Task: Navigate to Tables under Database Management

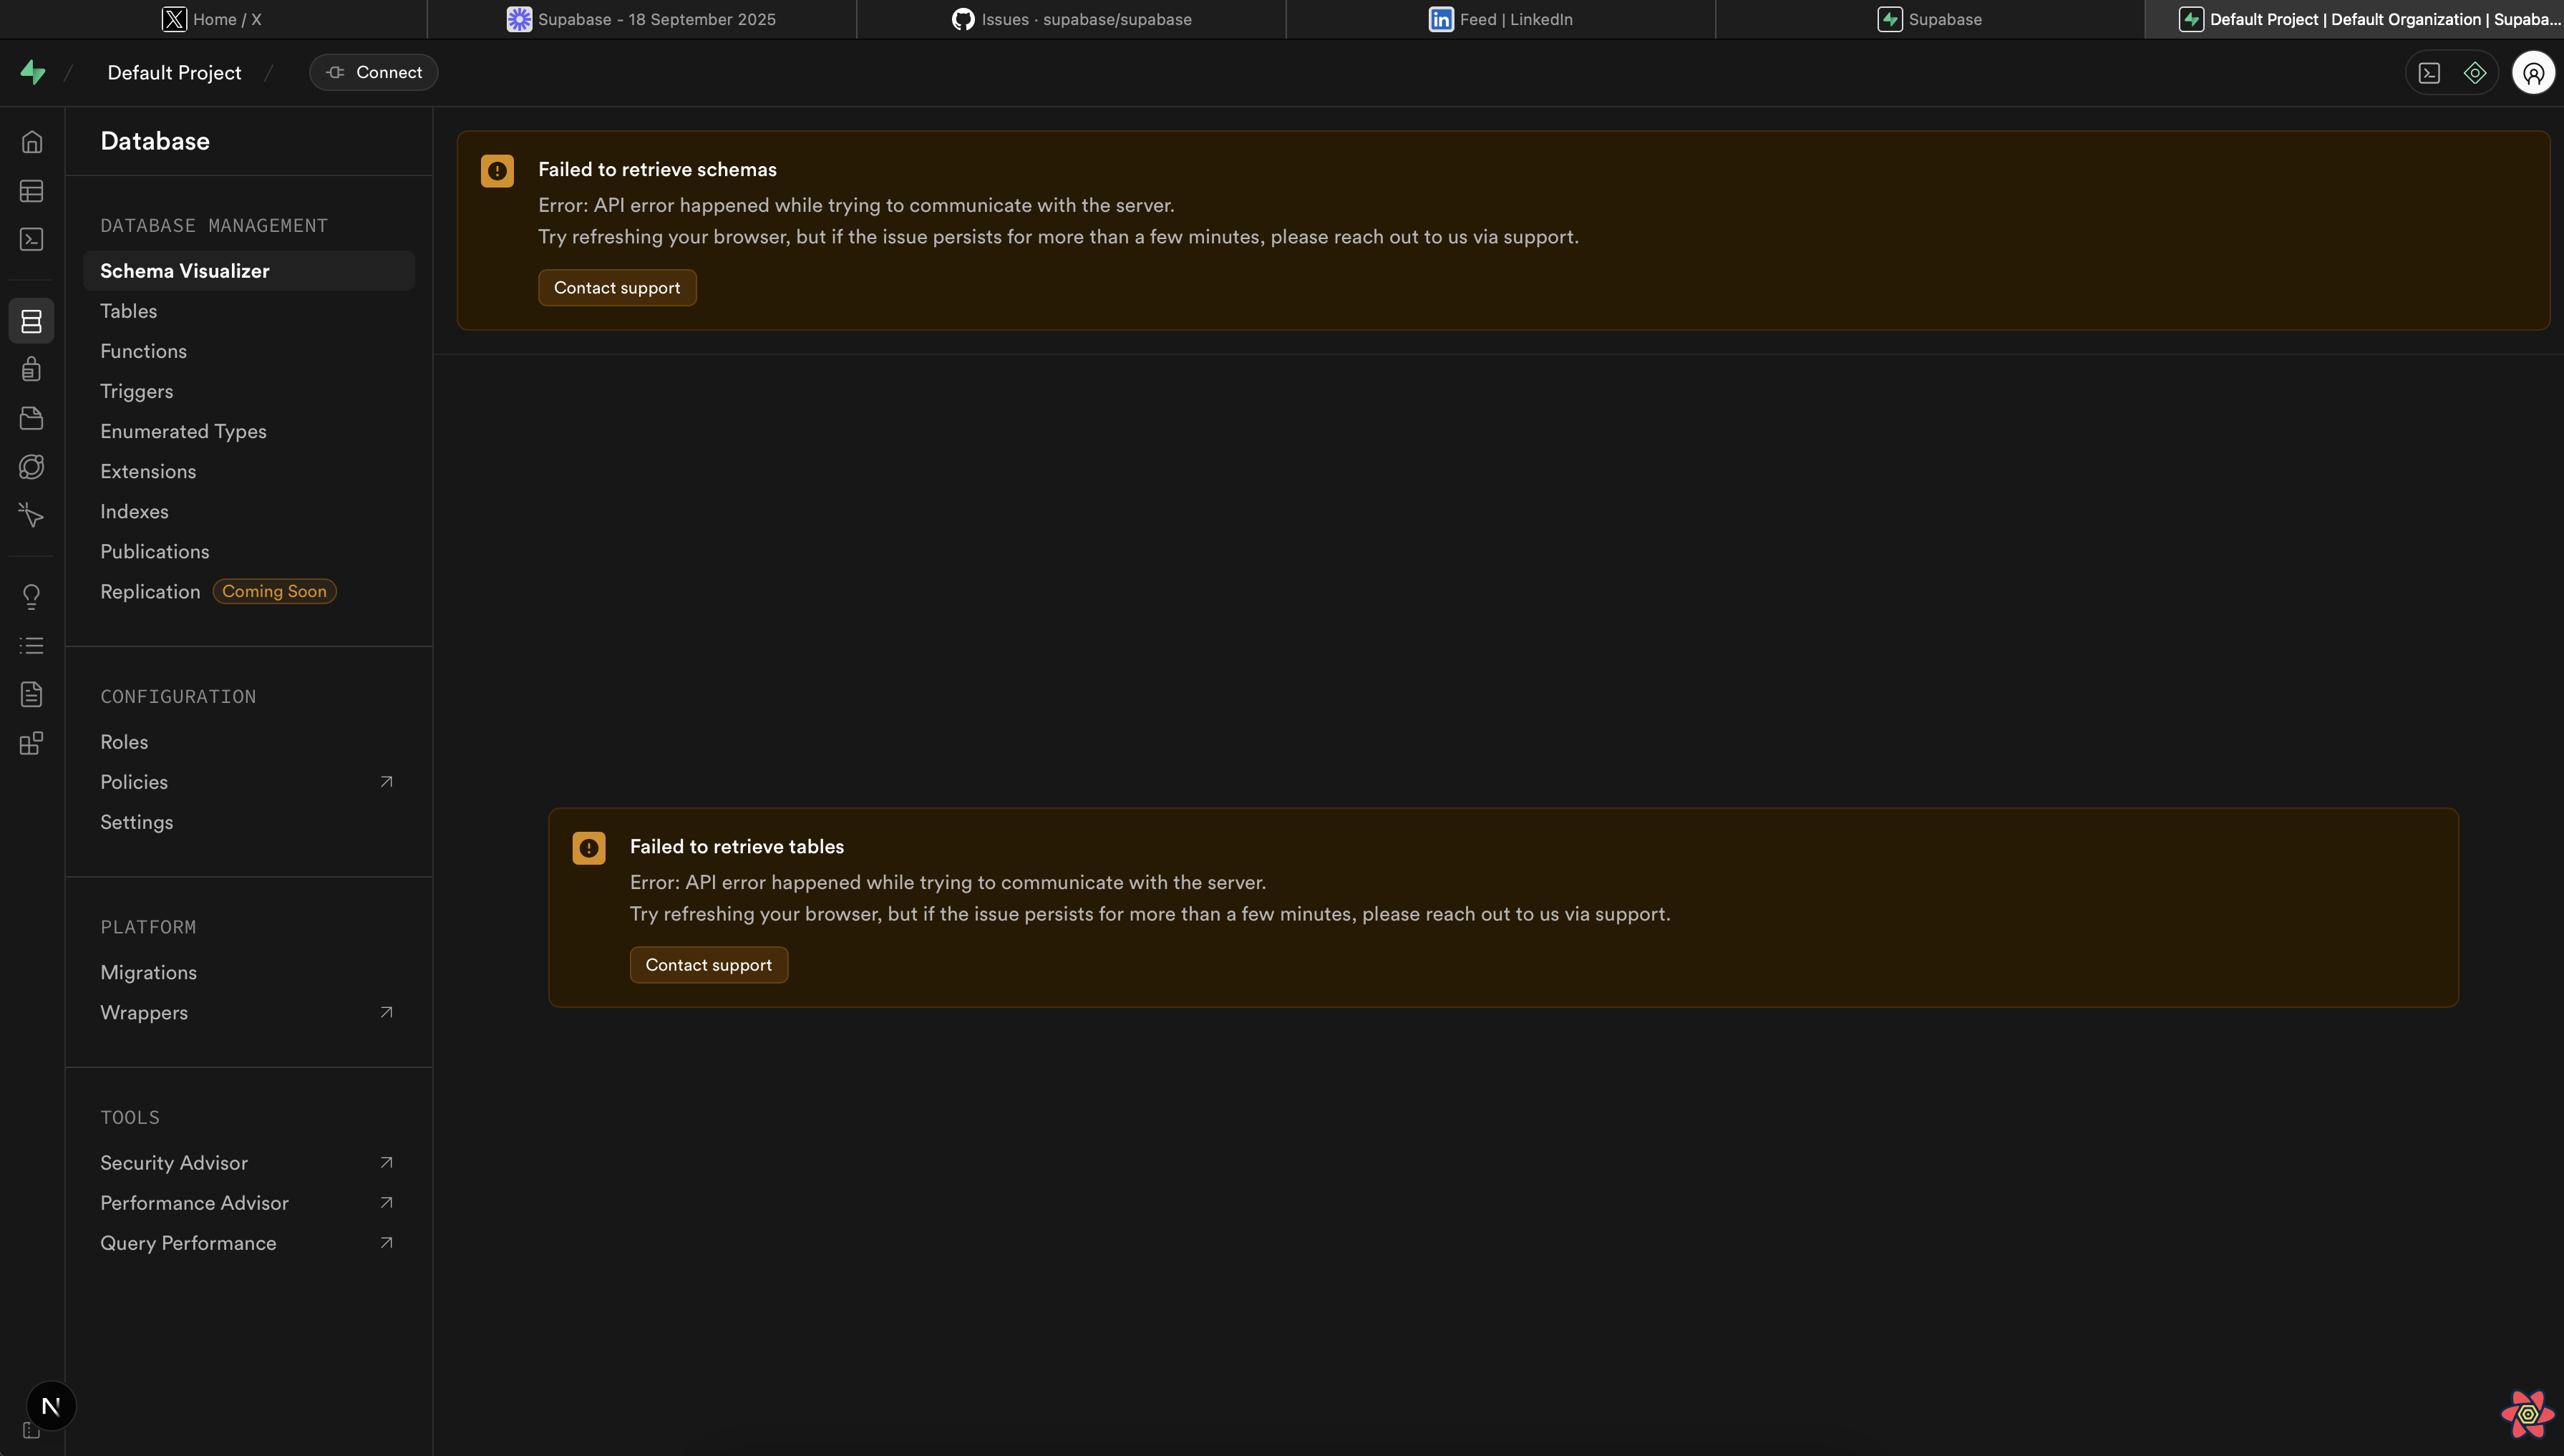Action: [x=128, y=310]
